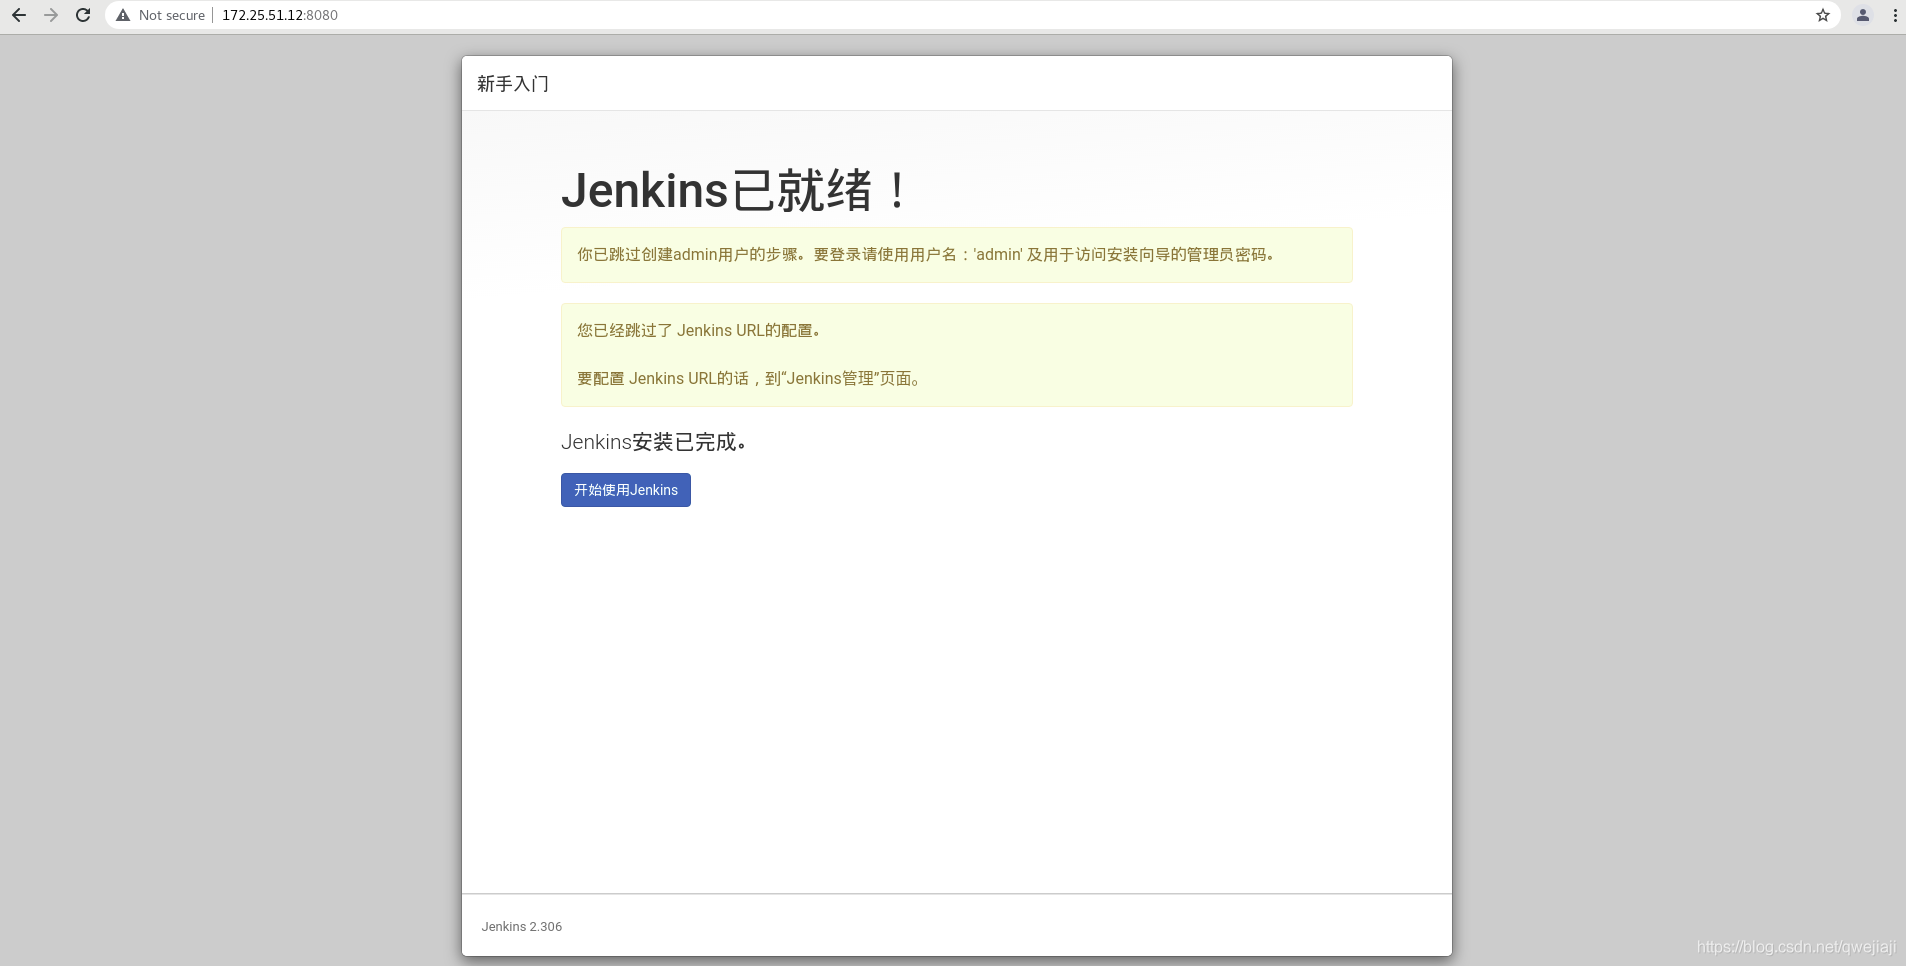Click the browser back arrow
1906x966 pixels.
tap(19, 15)
